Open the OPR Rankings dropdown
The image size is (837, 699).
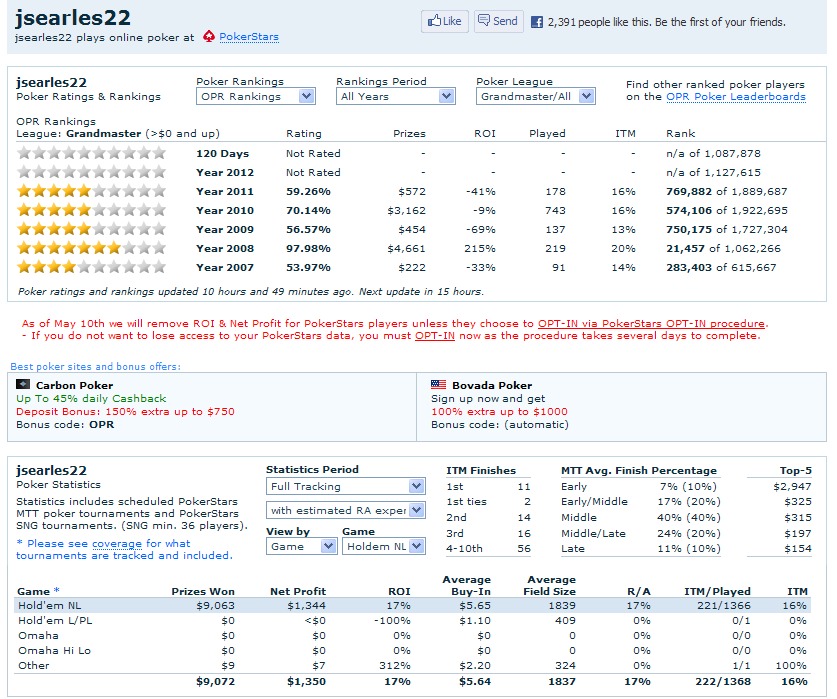click(255, 97)
